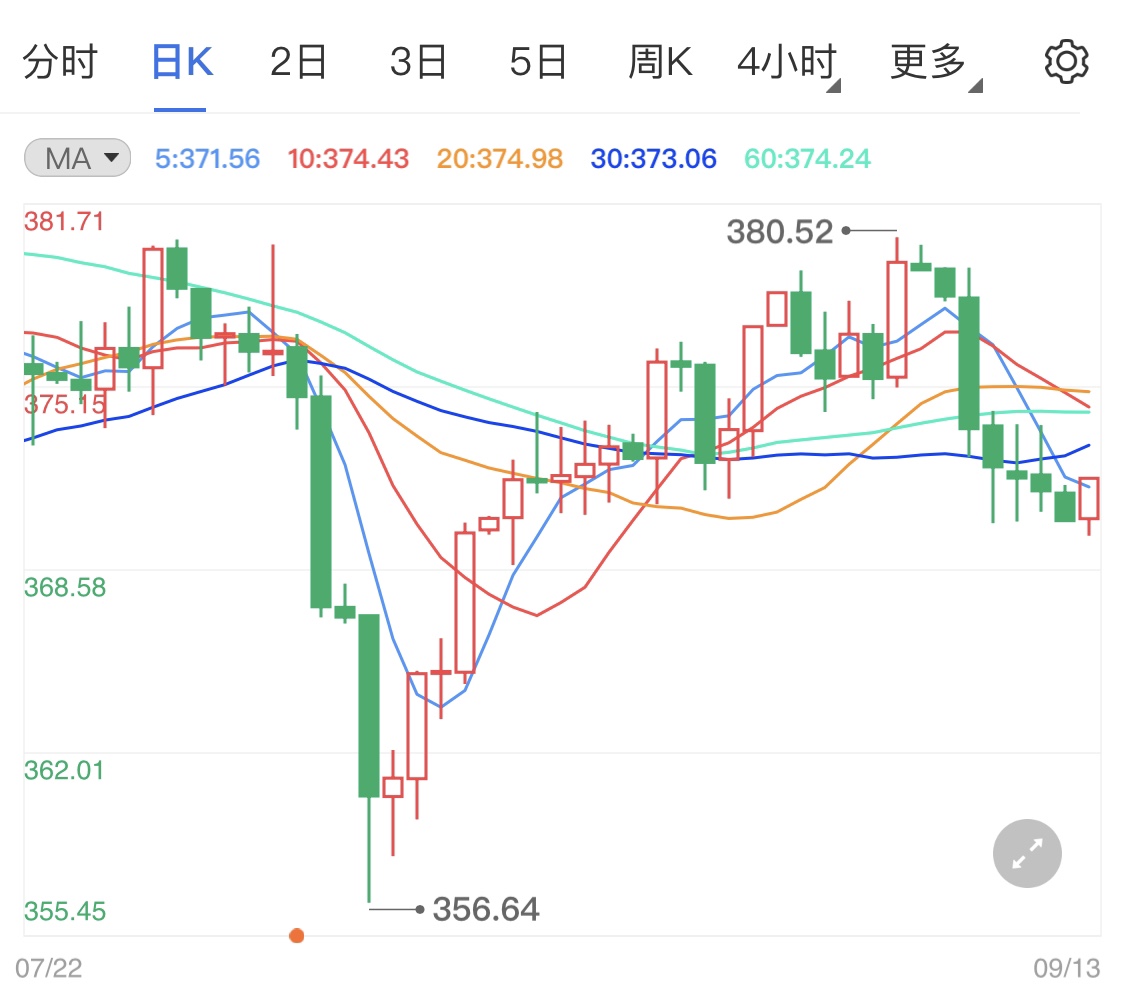
Task: Click the high price label 380.52
Action: pyautogui.click(x=780, y=232)
